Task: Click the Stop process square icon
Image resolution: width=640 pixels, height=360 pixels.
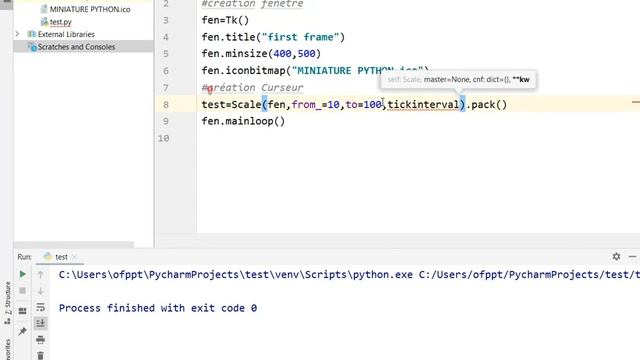Action: [x=23, y=291]
